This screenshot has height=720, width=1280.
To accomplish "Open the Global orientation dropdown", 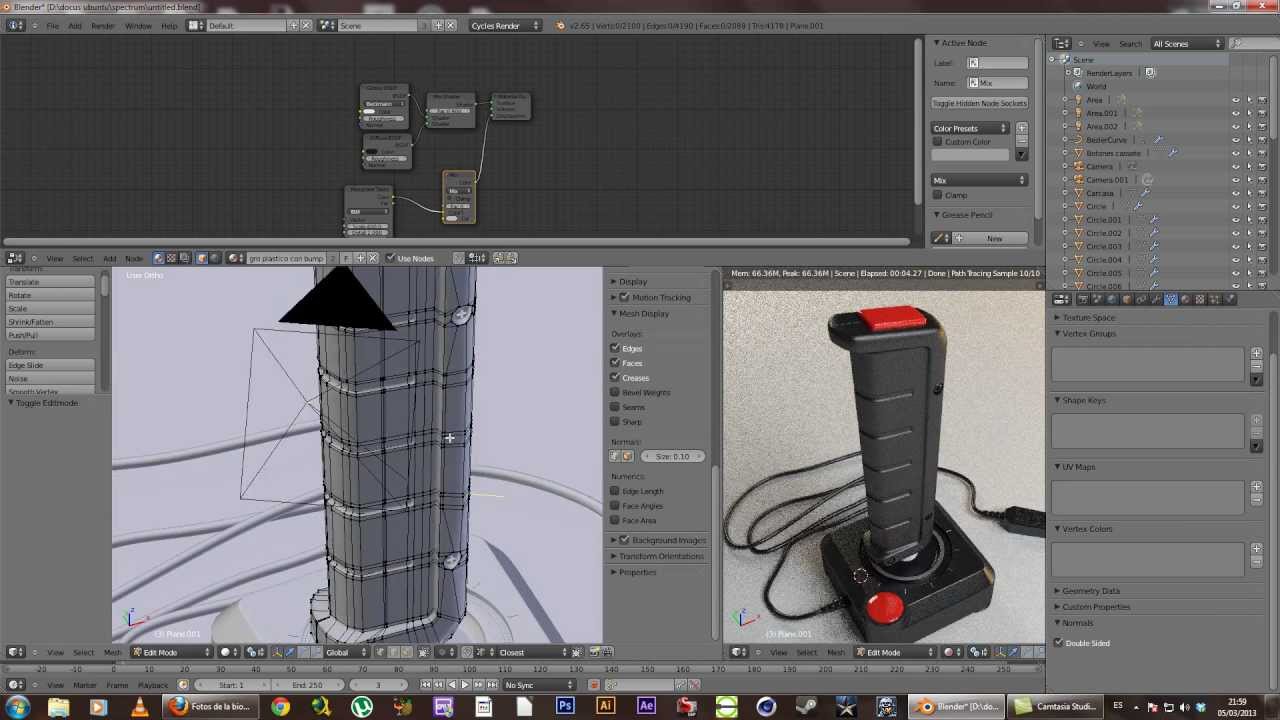I will pyautogui.click(x=347, y=652).
